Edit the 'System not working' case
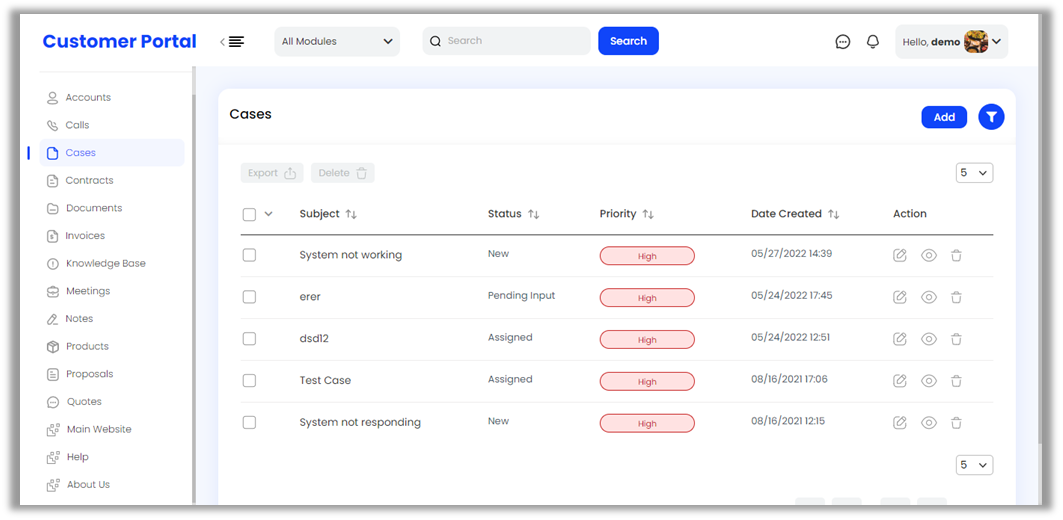 click(900, 255)
